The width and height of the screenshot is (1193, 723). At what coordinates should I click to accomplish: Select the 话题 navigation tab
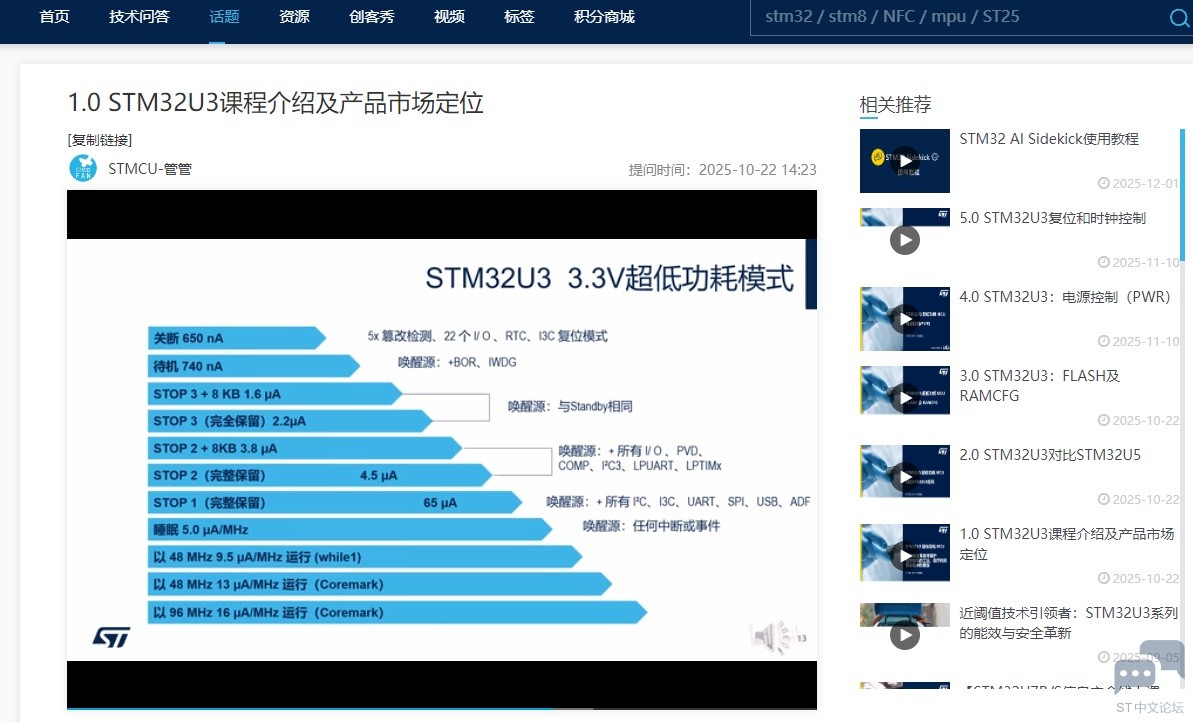[224, 17]
